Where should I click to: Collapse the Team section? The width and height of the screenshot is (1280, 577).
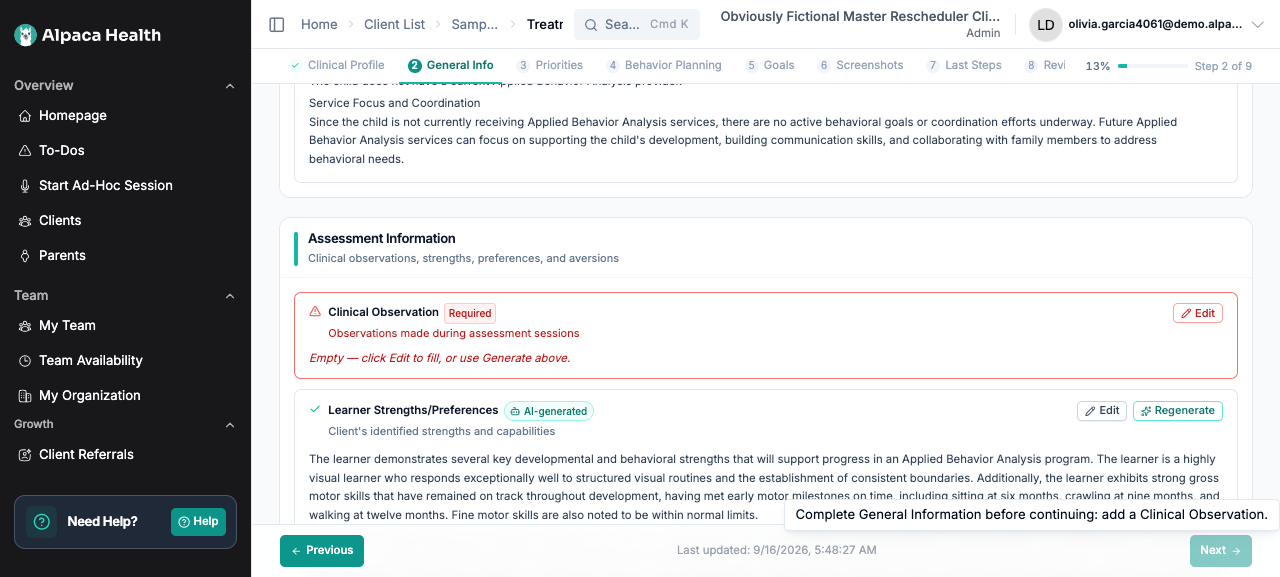[230, 296]
